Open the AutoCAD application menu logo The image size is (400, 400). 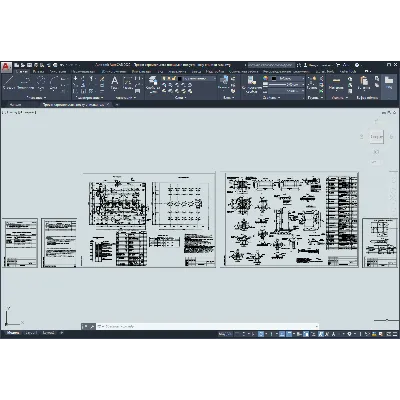coord(6,67)
